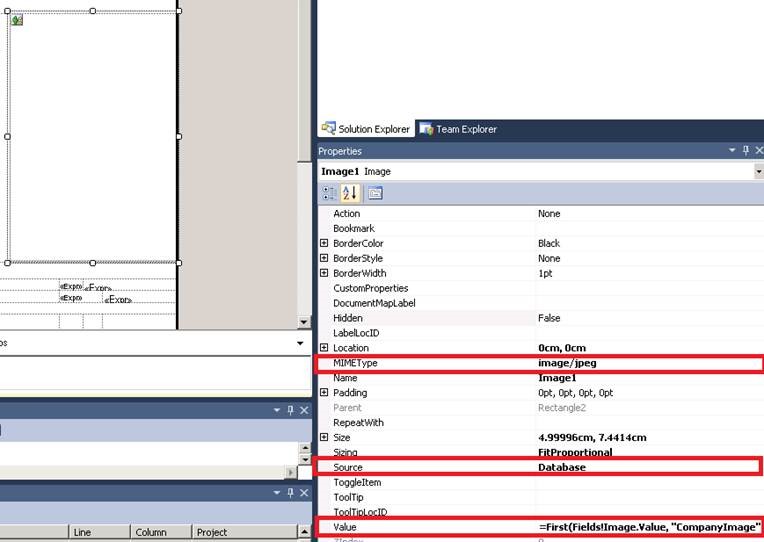Open the Properties window position menu arrow
Image resolution: width=764 pixels, height=542 pixels.
[732, 151]
